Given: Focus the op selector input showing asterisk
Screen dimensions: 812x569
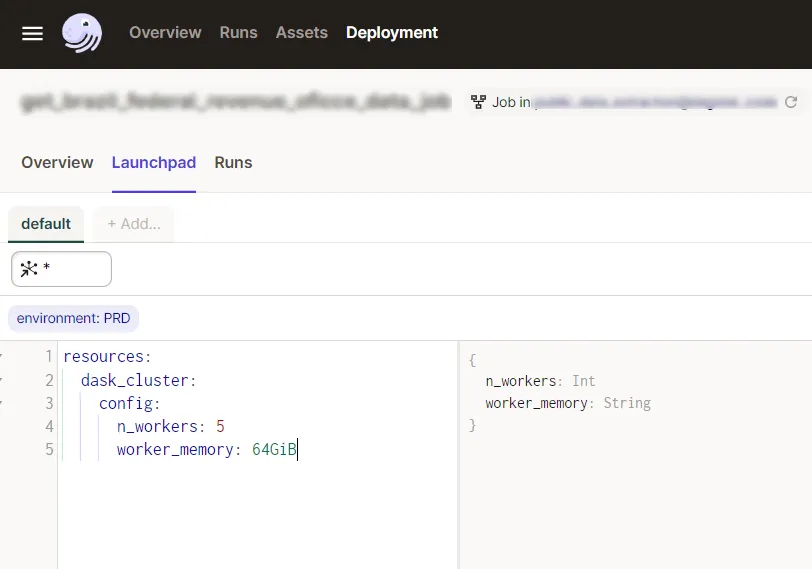Looking at the screenshot, I should (75, 268).
